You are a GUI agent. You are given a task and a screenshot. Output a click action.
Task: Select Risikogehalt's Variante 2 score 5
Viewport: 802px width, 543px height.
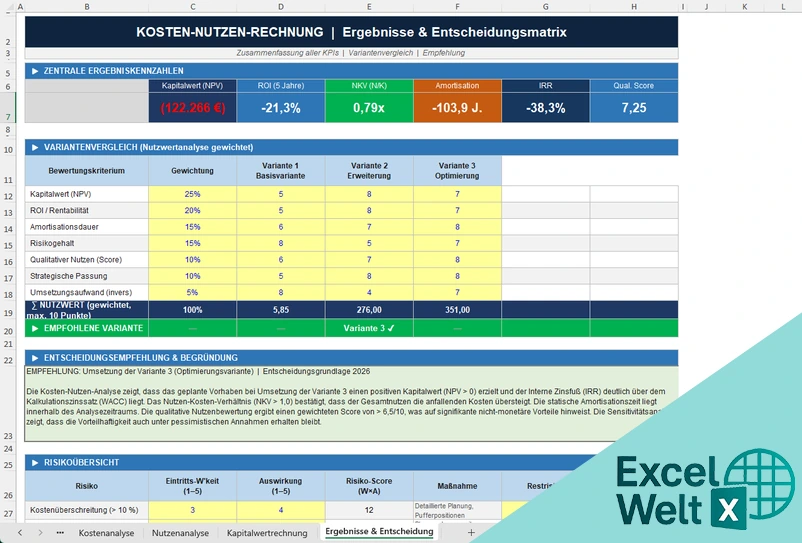click(369, 243)
